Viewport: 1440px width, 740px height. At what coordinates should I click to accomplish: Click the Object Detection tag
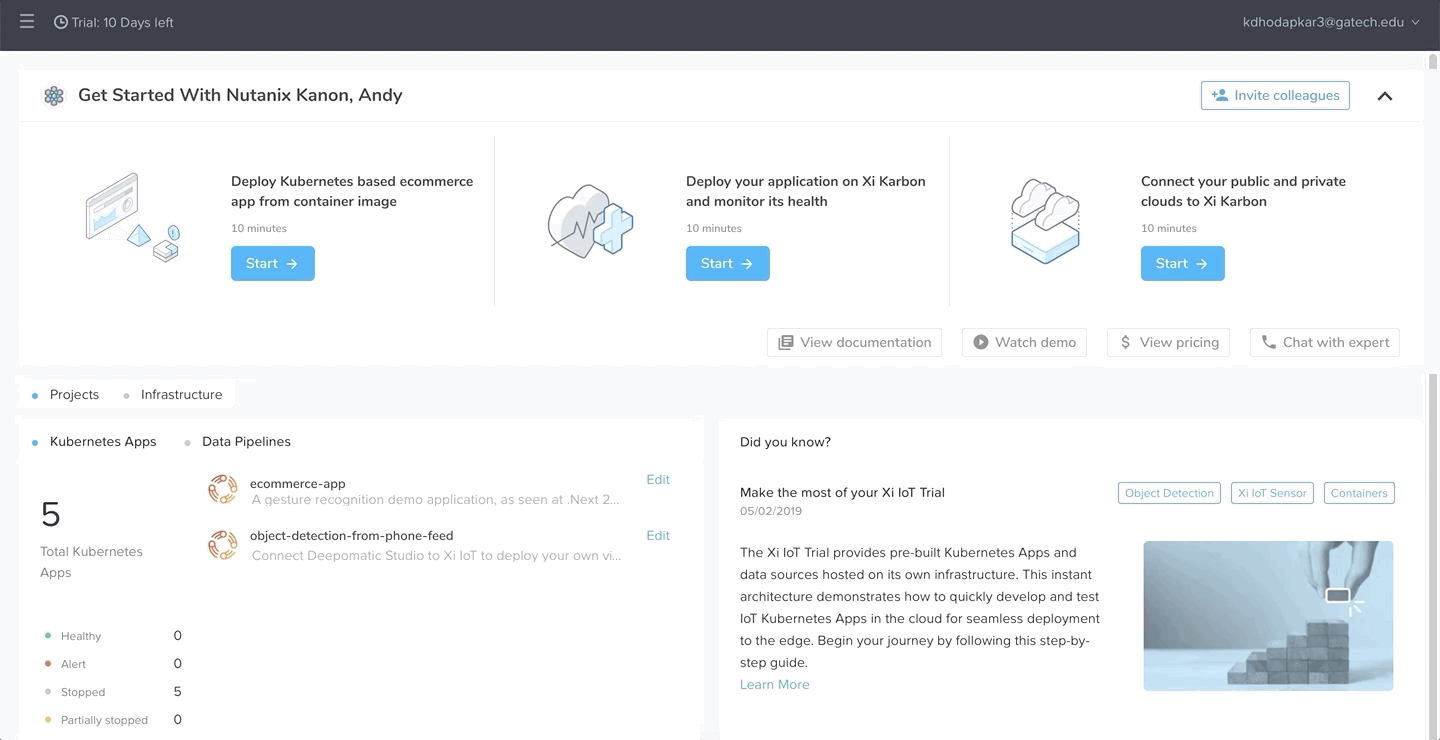click(x=1169, y=493)
